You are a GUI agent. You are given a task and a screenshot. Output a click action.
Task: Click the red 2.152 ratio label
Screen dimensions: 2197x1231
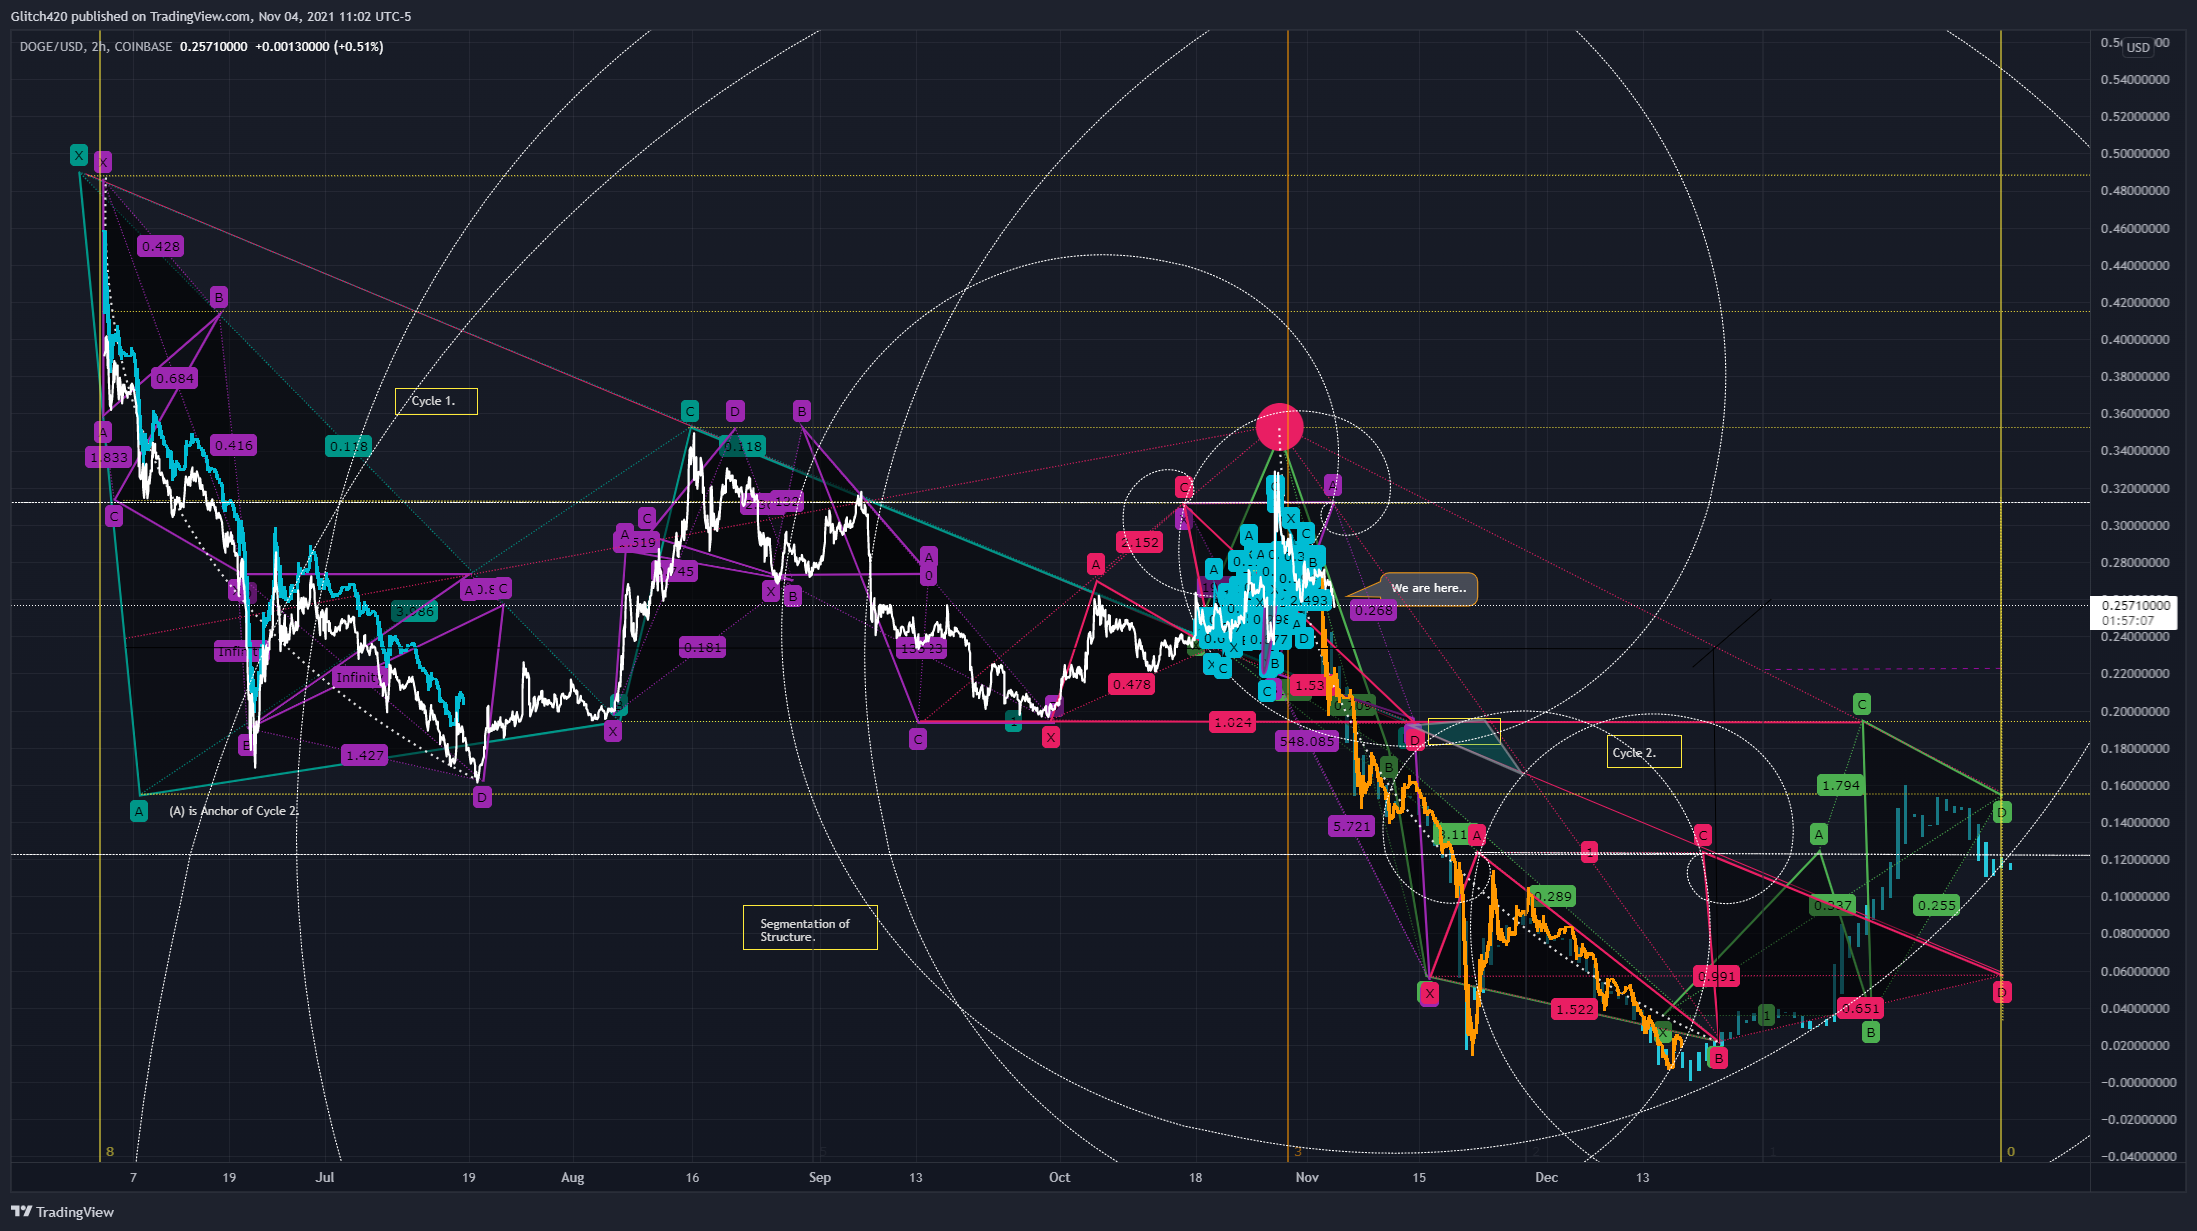click(x=1140, y=542)
